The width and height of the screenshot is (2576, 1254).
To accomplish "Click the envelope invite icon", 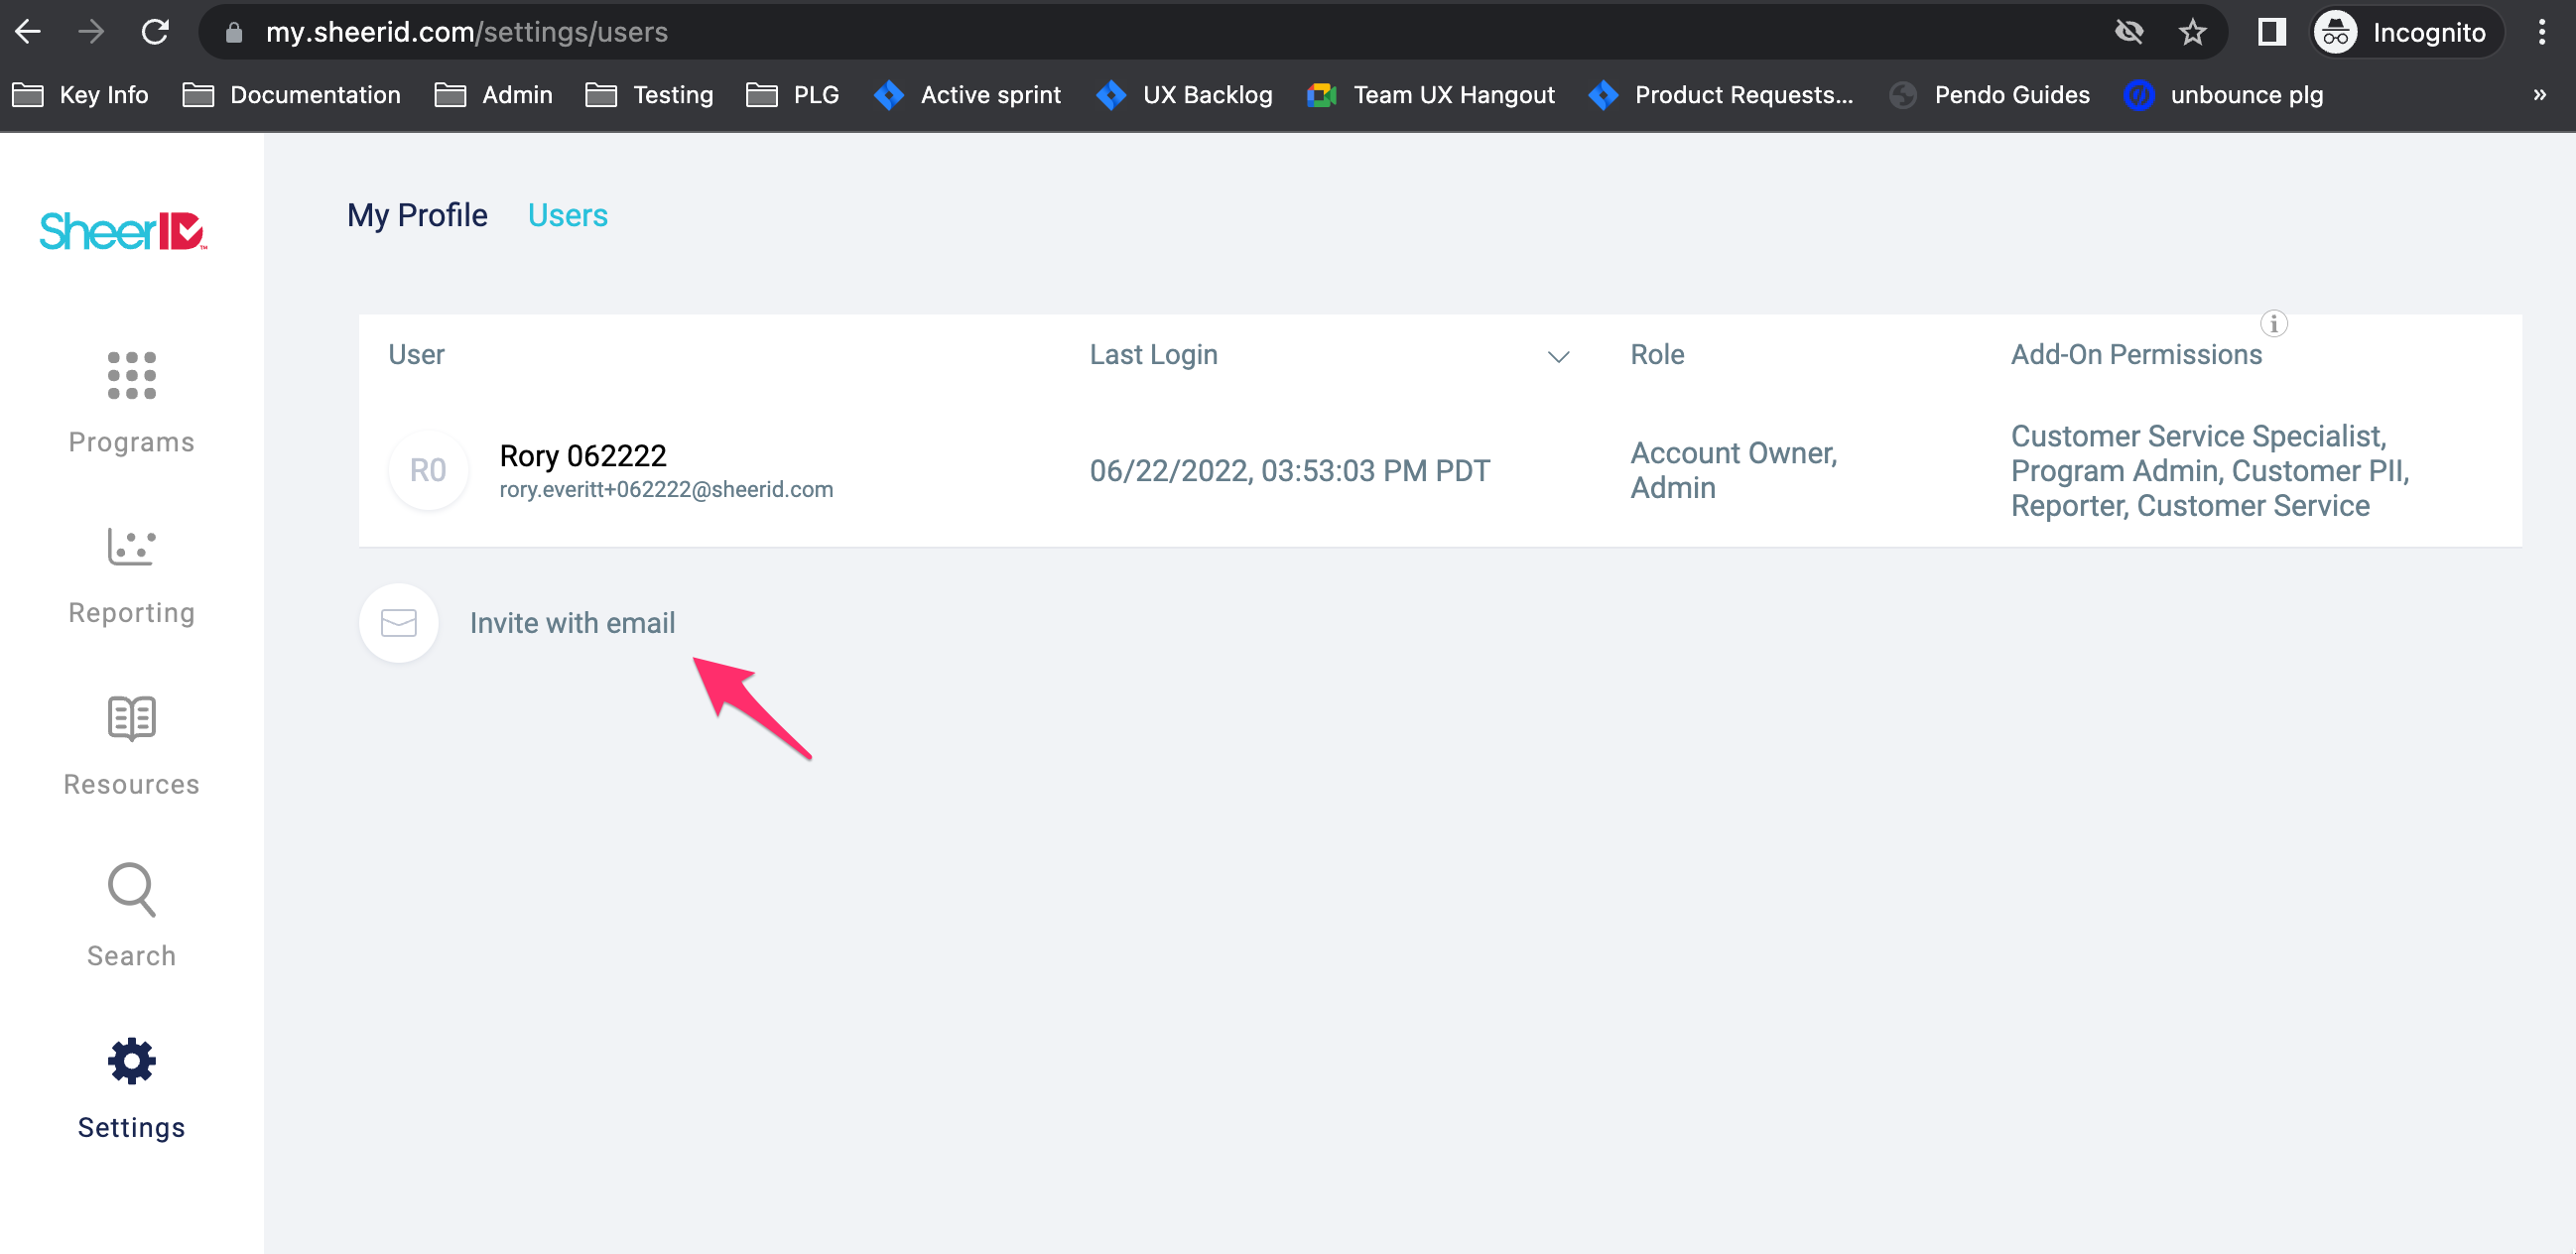I will pos(398,623).
